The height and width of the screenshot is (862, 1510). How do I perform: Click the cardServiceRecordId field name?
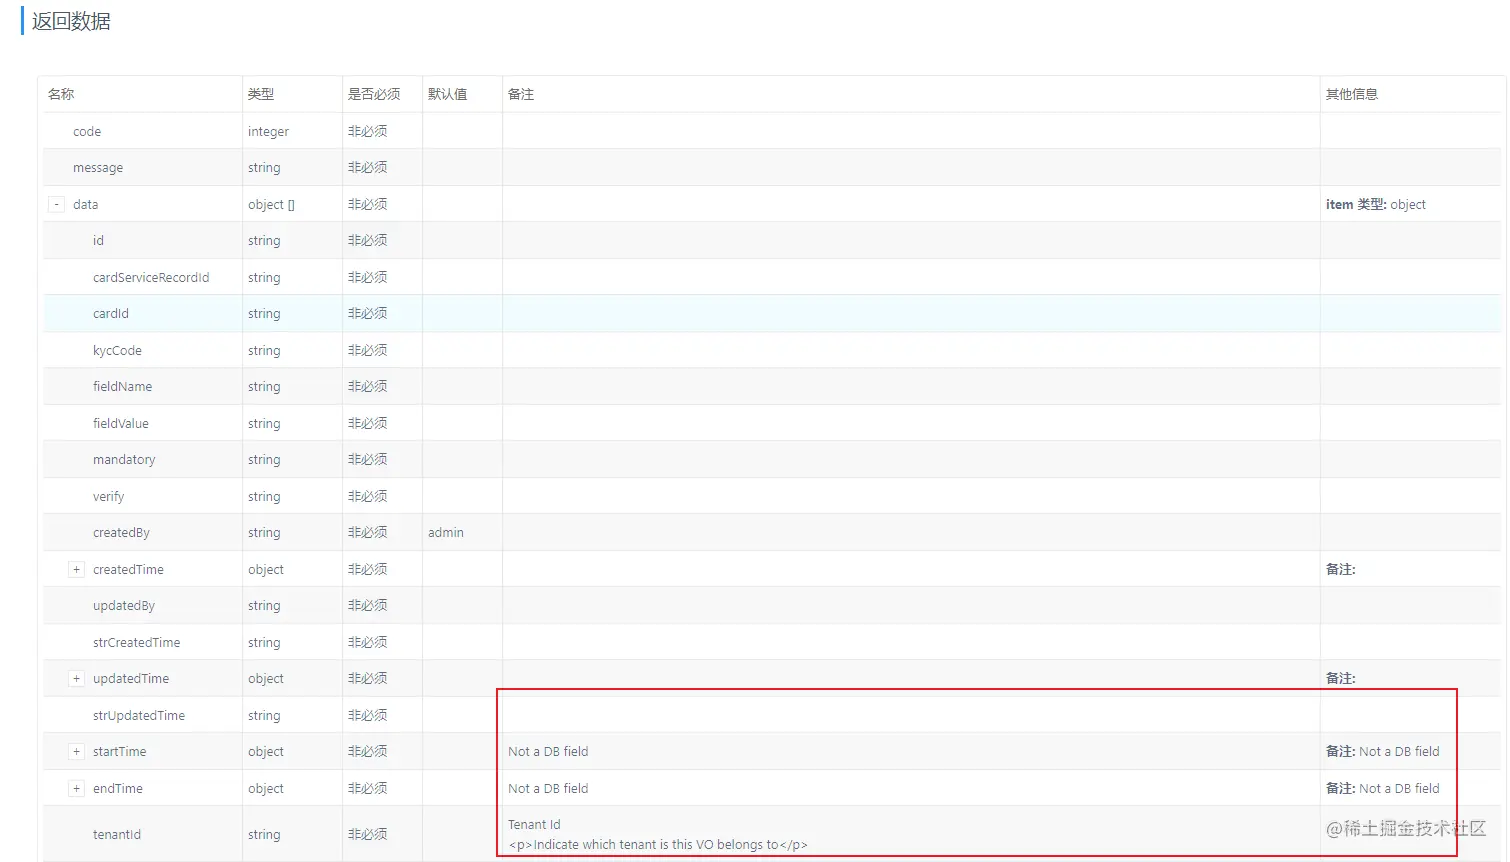(151, 277)
